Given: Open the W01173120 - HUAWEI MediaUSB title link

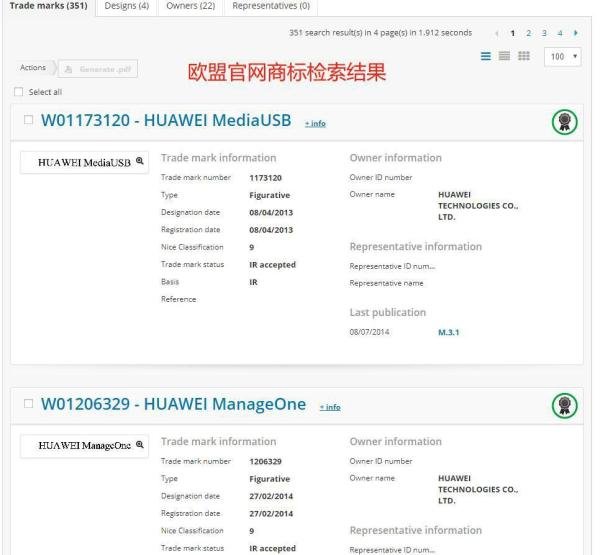Looking at the screenshot, I should click(x=166, y=120).
